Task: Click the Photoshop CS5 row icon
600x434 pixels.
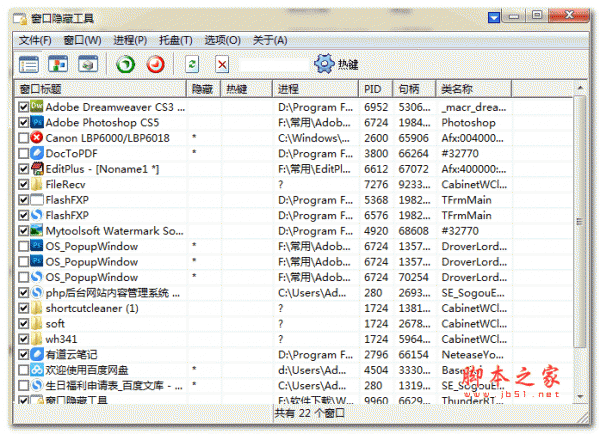Action: (x=37, y=122)
